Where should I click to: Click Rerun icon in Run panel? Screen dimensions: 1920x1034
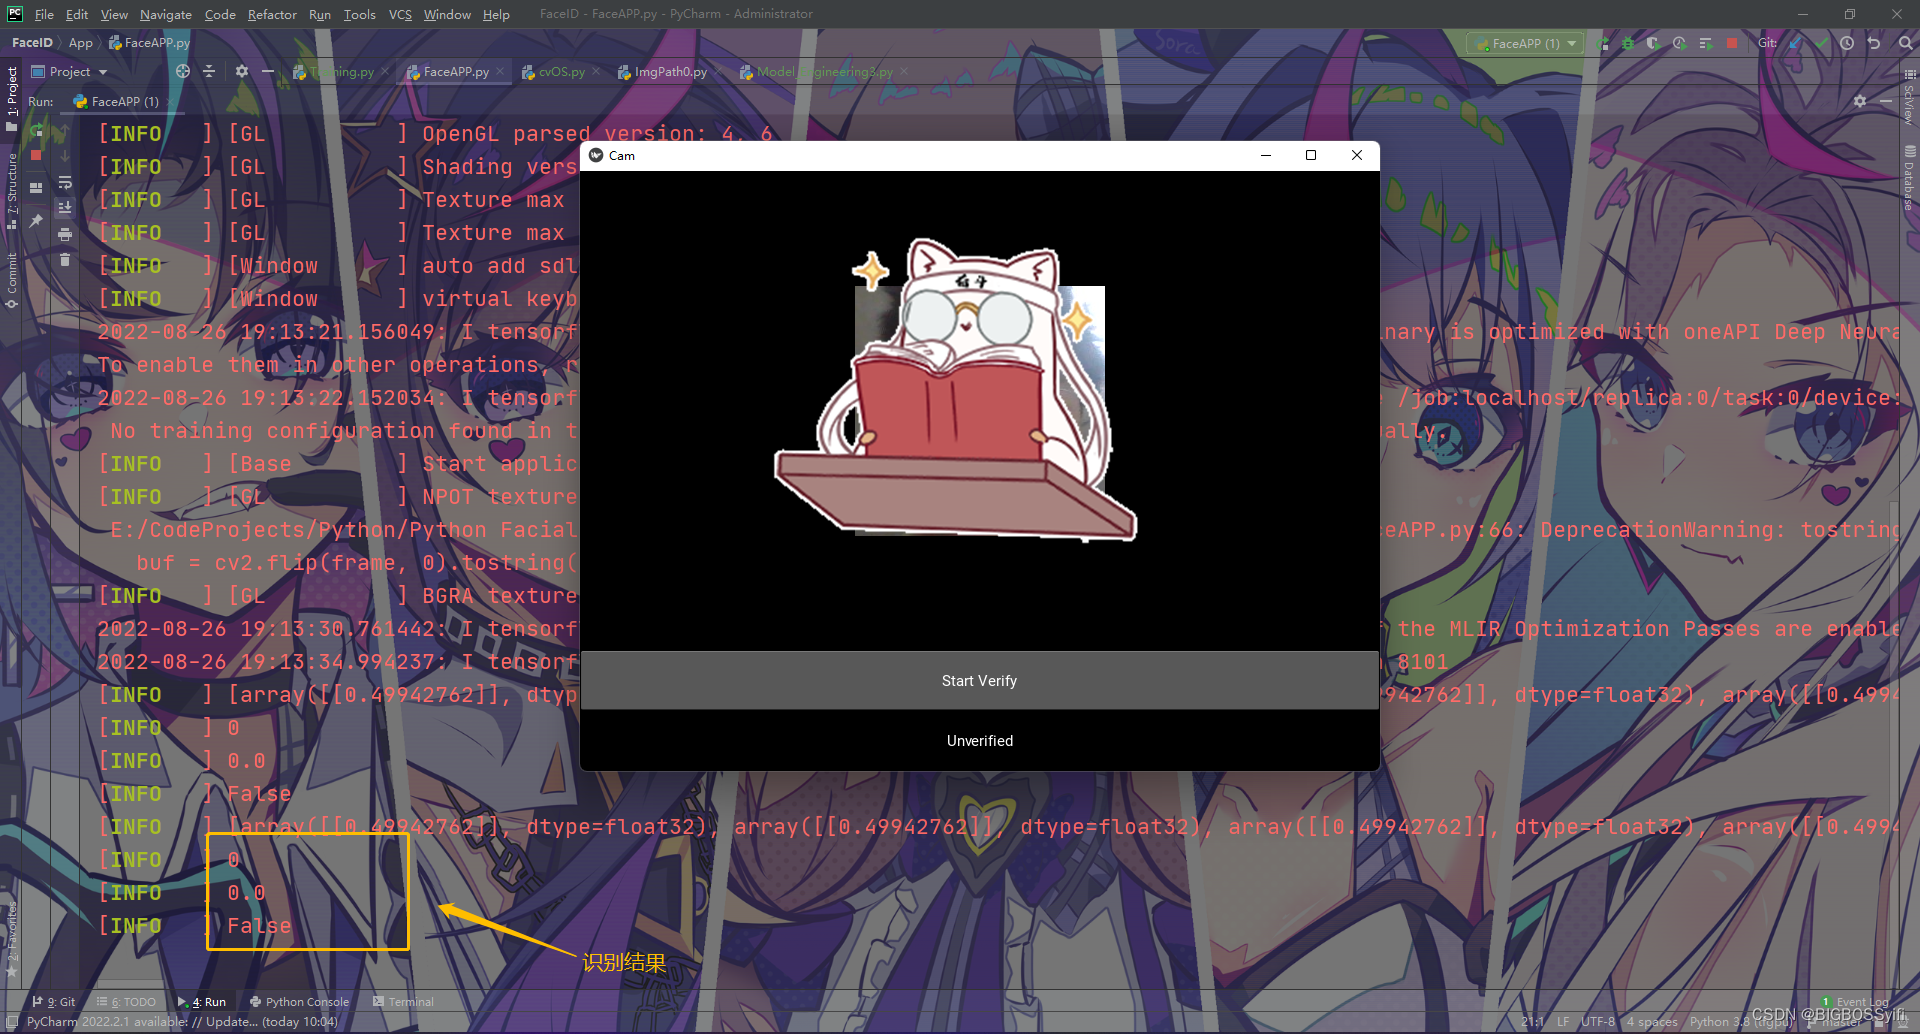(x=37, y=132)
